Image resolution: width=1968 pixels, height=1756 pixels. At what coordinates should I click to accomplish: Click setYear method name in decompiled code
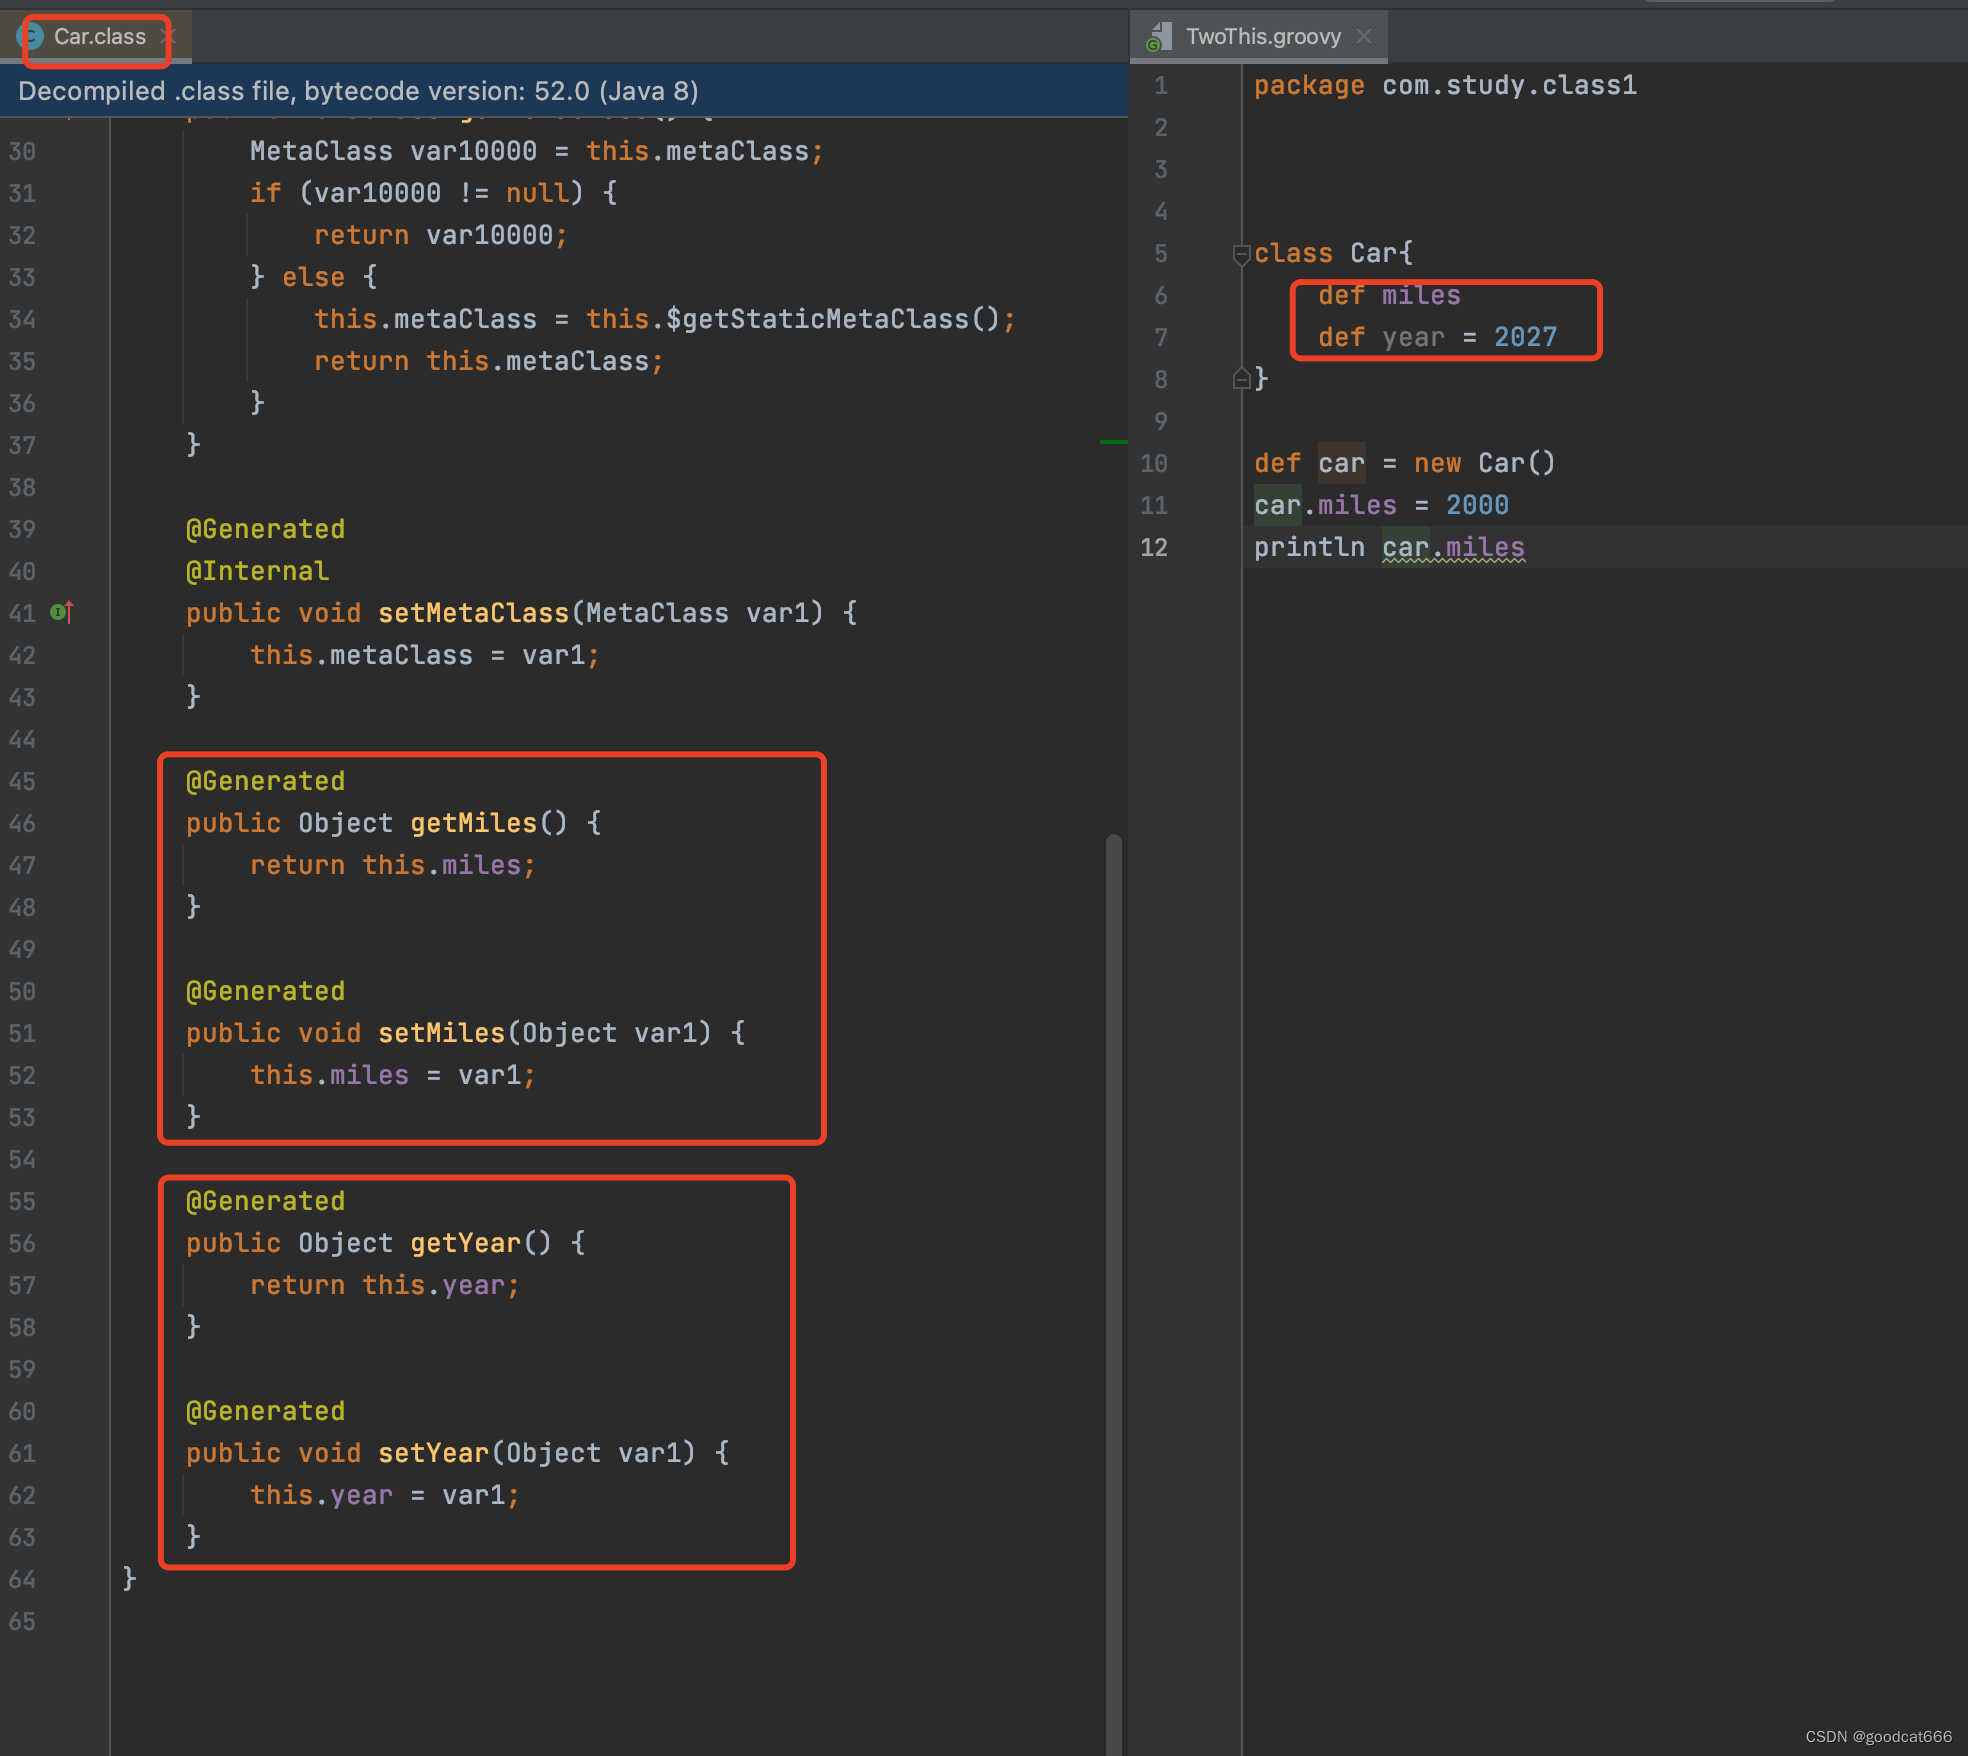coord(433,1453)
